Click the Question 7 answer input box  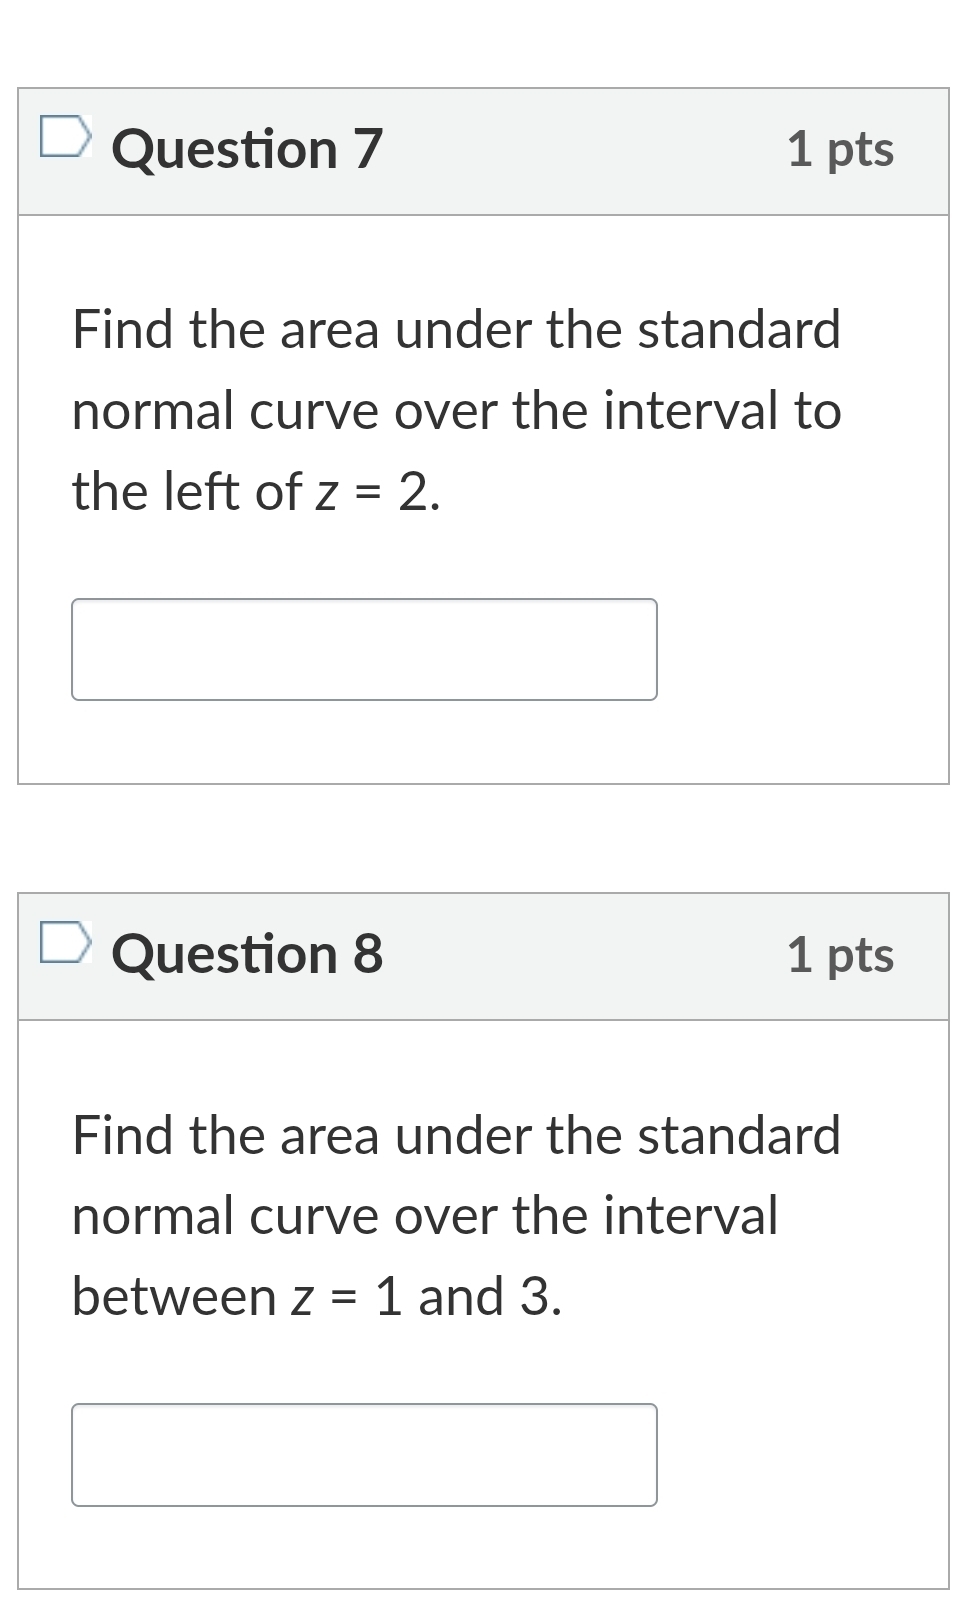[x=364, y=649]
